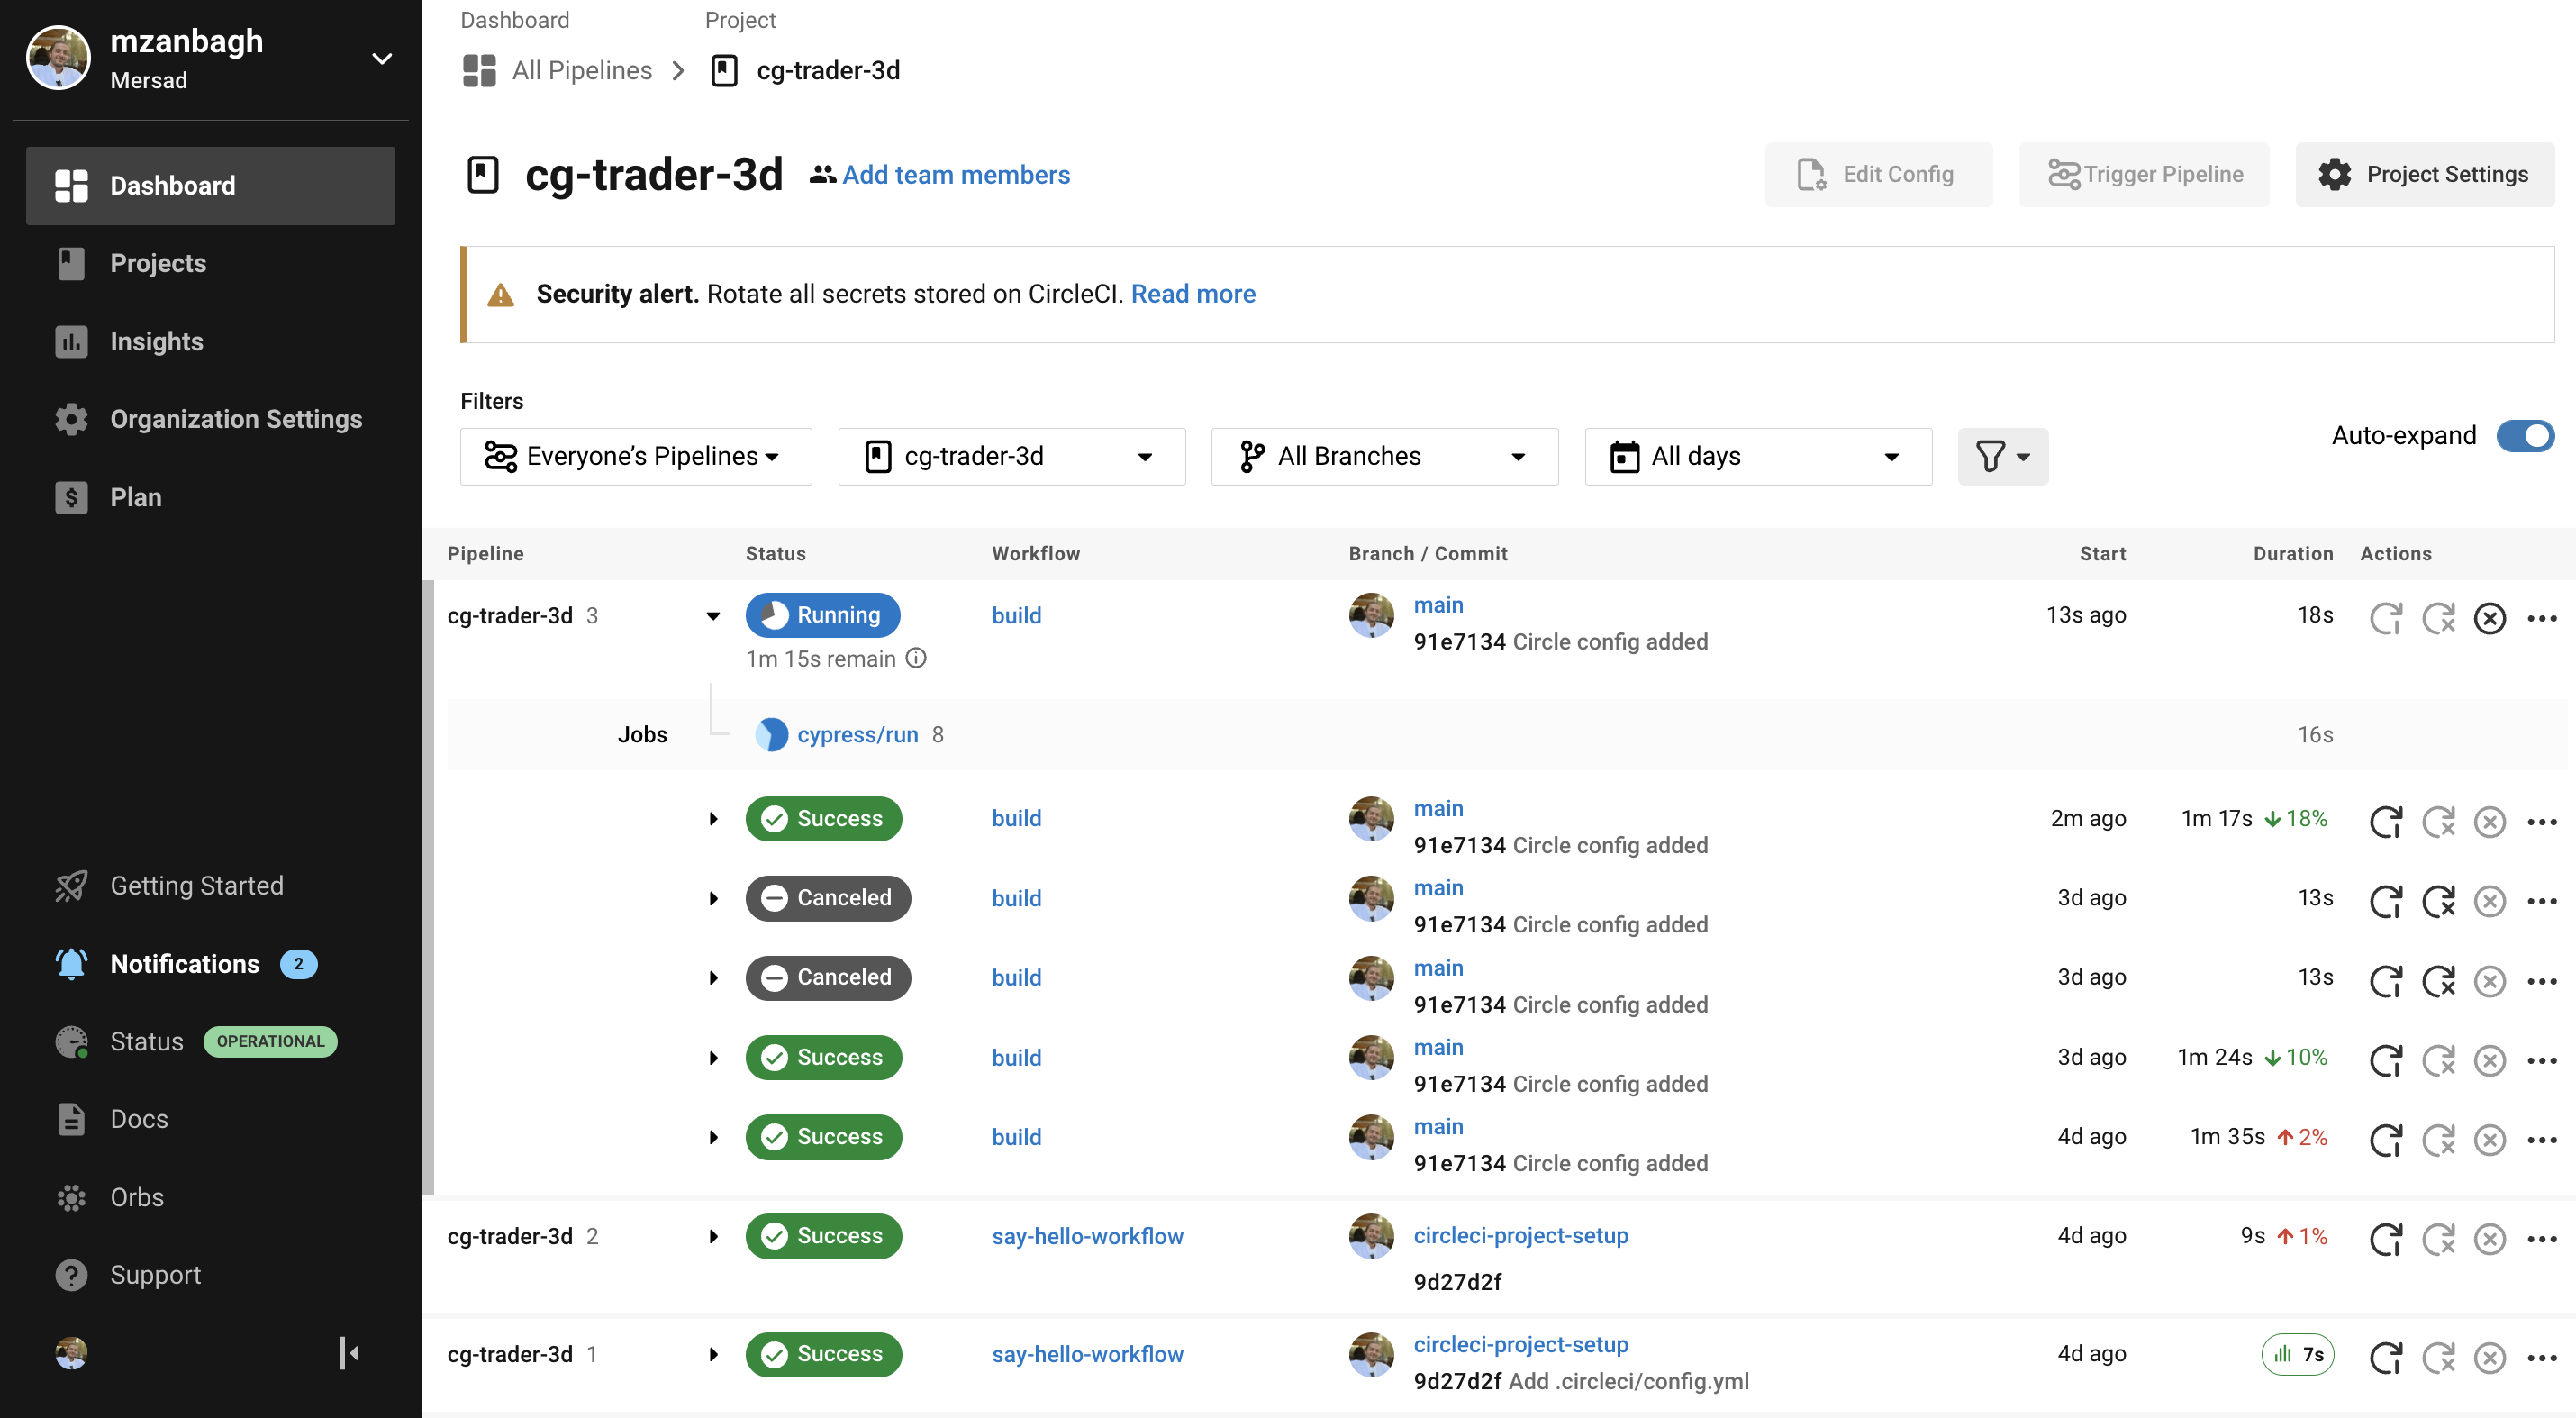2576x1418 pixels.
Task: Open more actions for cg-trader-3d pipeline 2
Action: (x=2541, y=1239)
